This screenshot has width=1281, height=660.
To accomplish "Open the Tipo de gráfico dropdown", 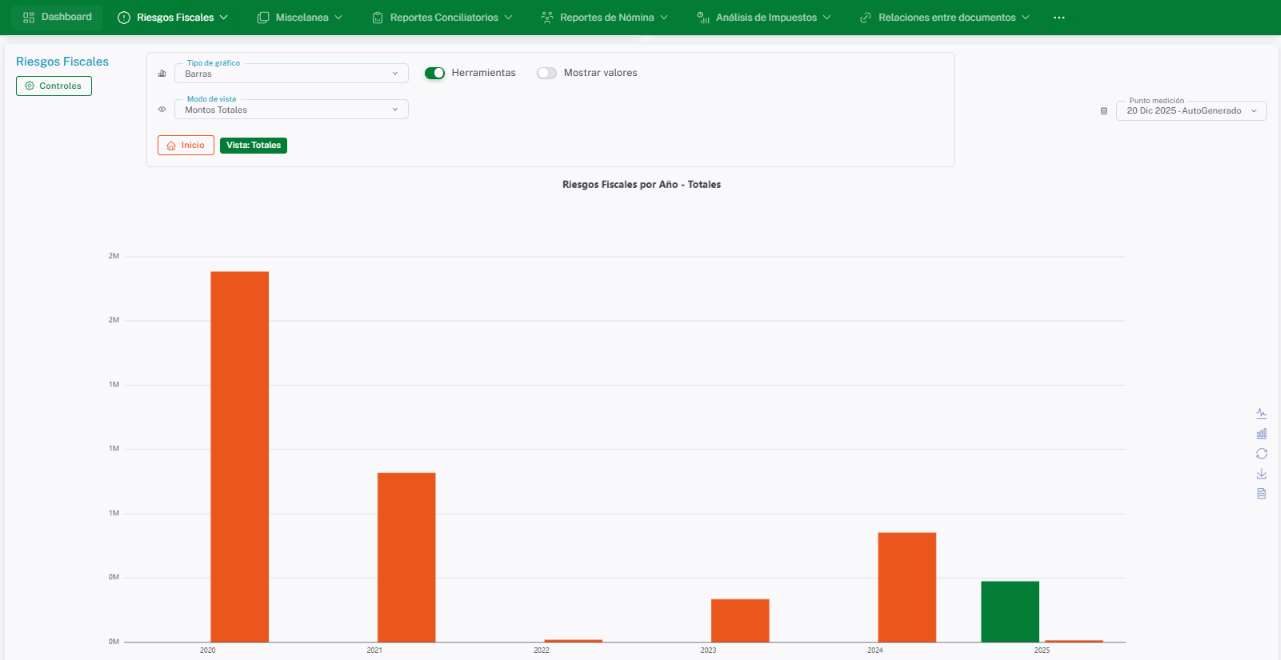I will pyautogui.click(x=291, y=73).
